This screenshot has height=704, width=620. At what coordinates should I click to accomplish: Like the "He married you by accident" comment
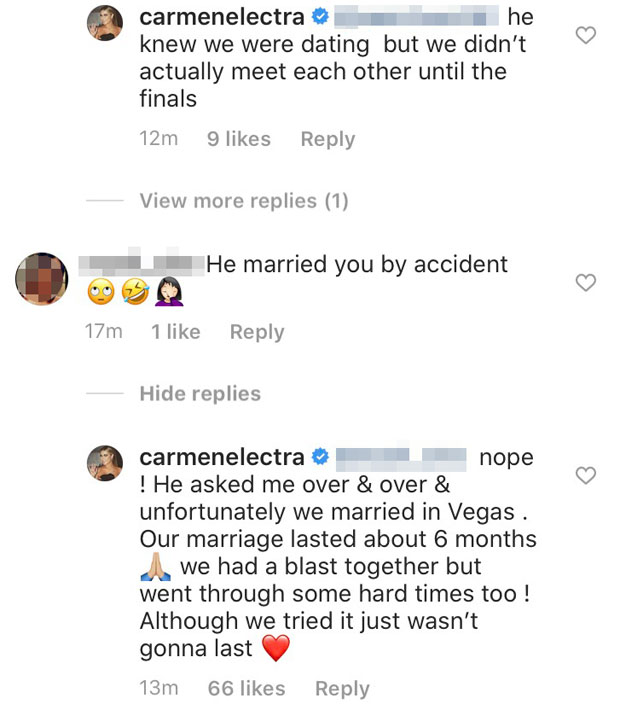587,283
